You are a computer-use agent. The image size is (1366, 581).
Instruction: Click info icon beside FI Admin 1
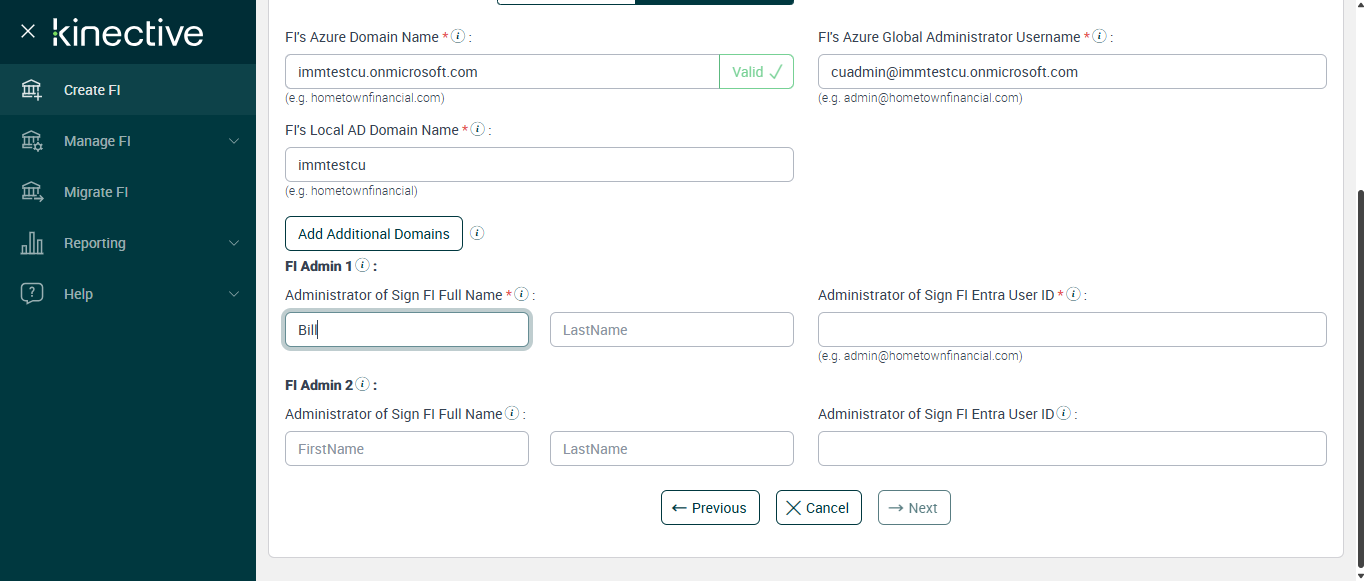click(362, 266)
